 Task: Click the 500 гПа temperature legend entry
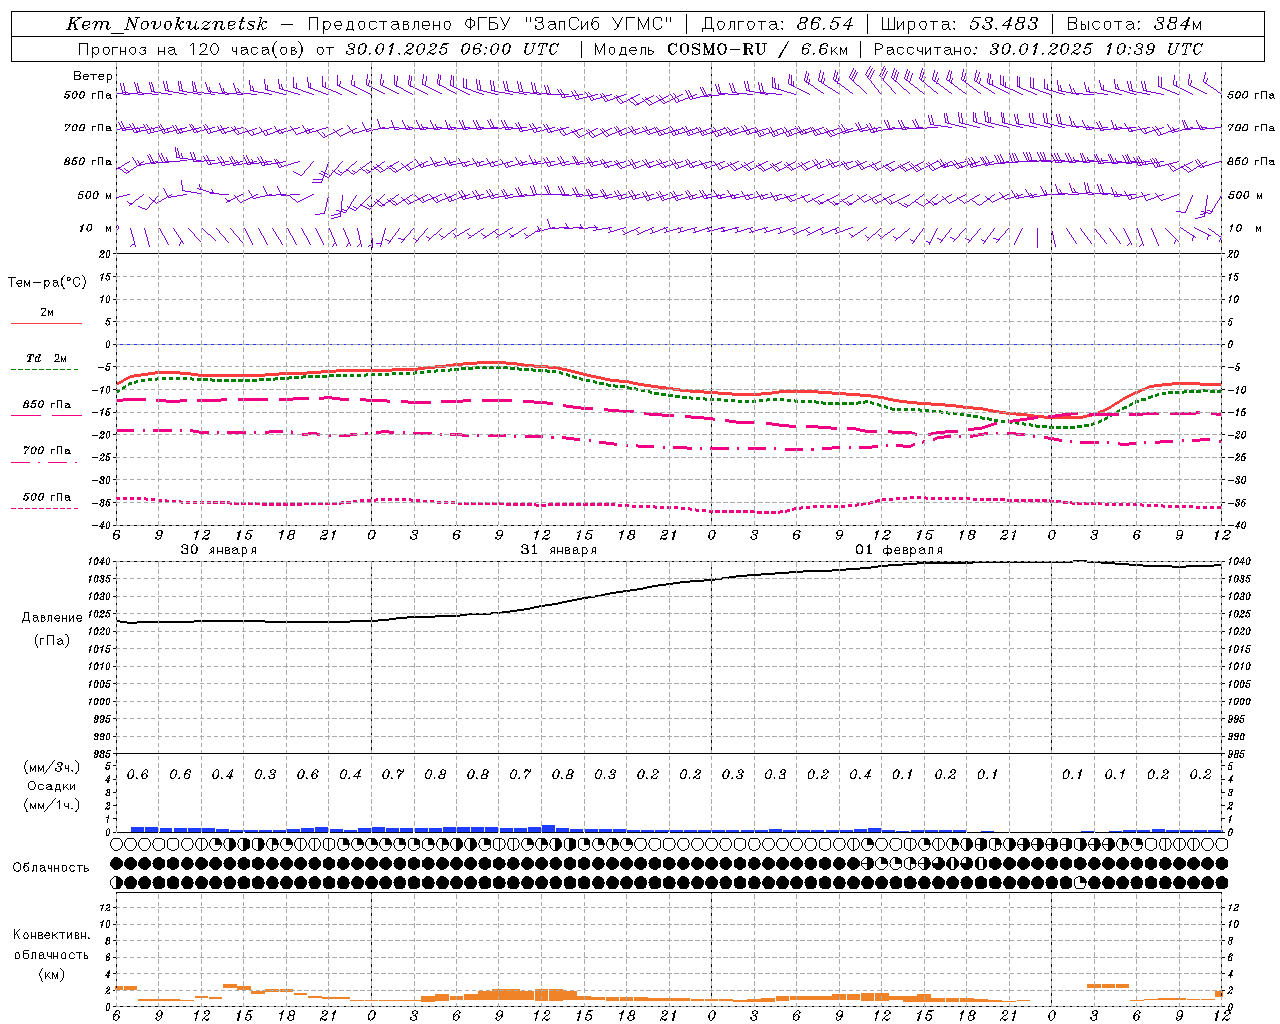(x=47, y=497)
